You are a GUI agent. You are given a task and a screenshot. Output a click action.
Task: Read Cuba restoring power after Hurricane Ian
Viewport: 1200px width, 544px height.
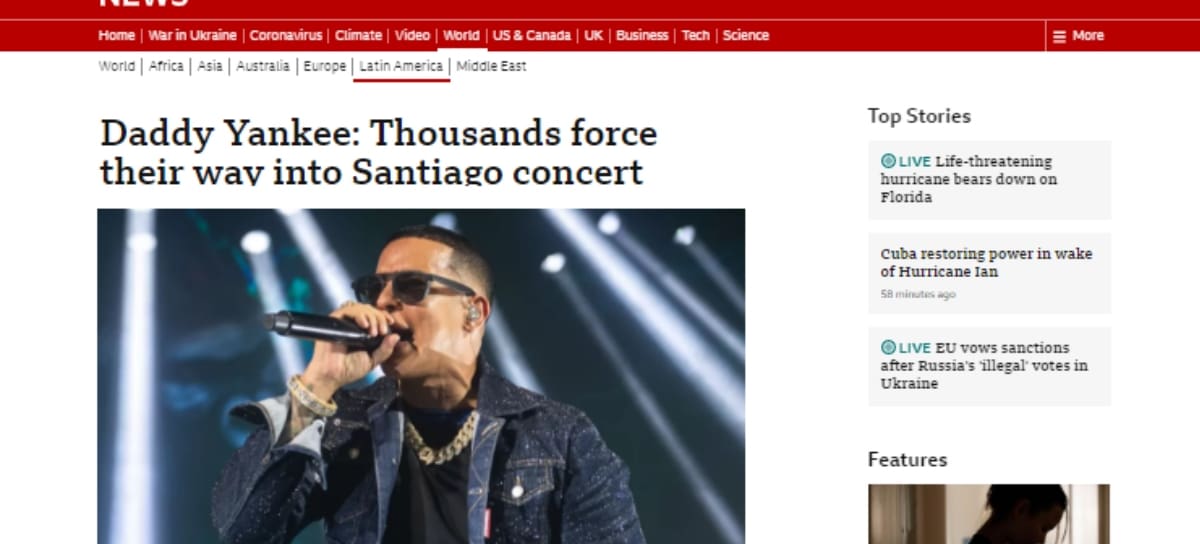coord(986,262)
